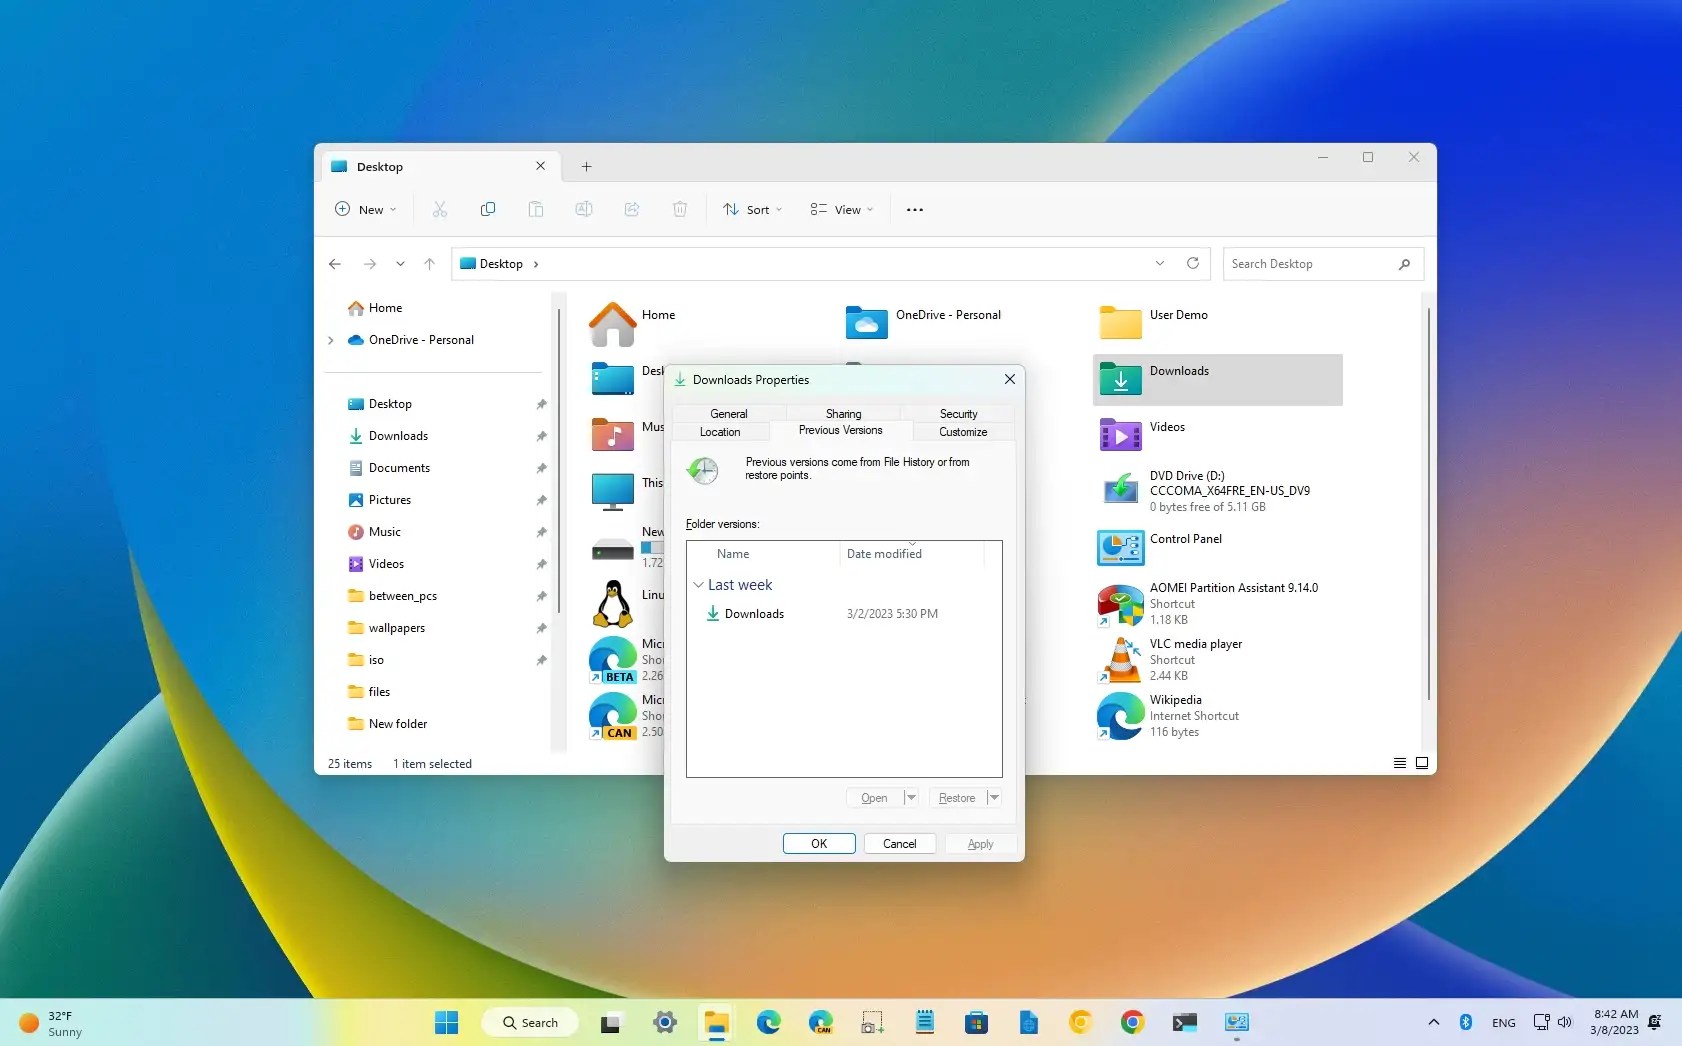Viewport: 1682px width, 1046px height.
Task: Navigate up one level with the up arrow
Action: [x=429, y=263]
